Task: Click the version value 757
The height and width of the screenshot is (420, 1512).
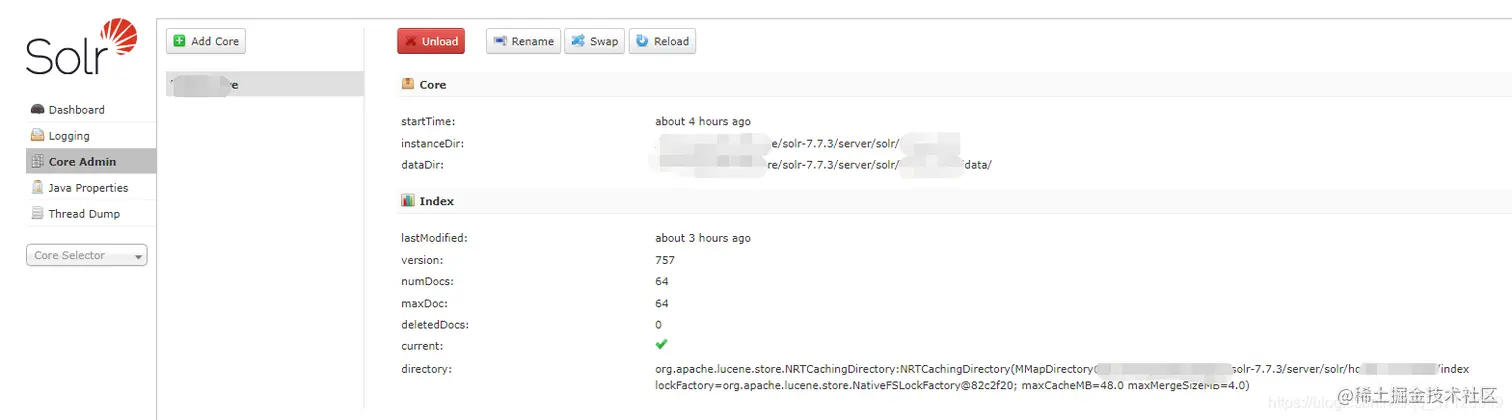Action: click(x=665, y=261)
